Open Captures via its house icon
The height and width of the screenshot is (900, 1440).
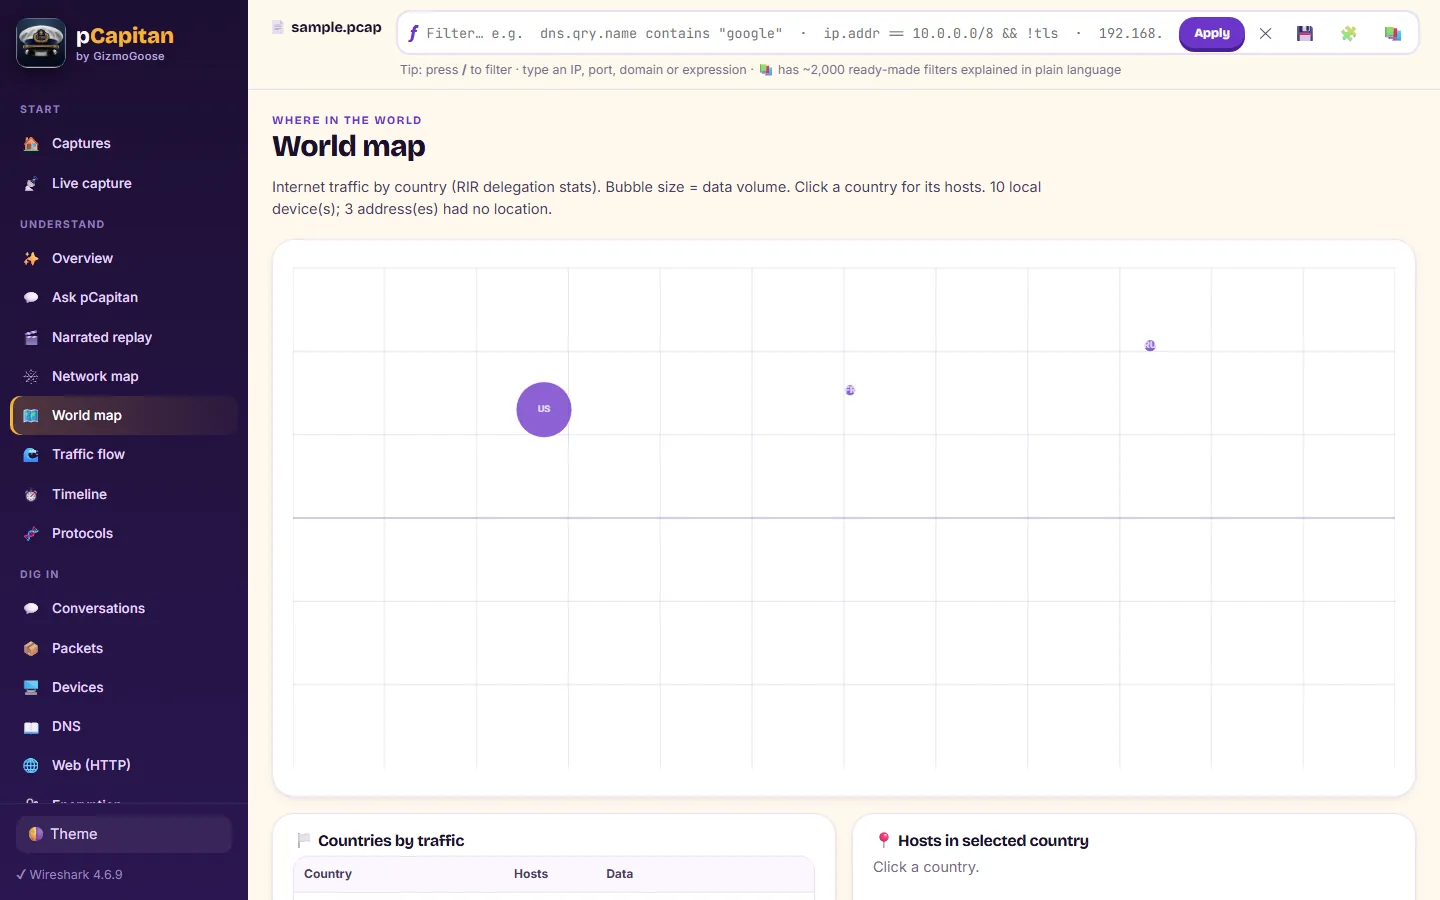point(31,144)
